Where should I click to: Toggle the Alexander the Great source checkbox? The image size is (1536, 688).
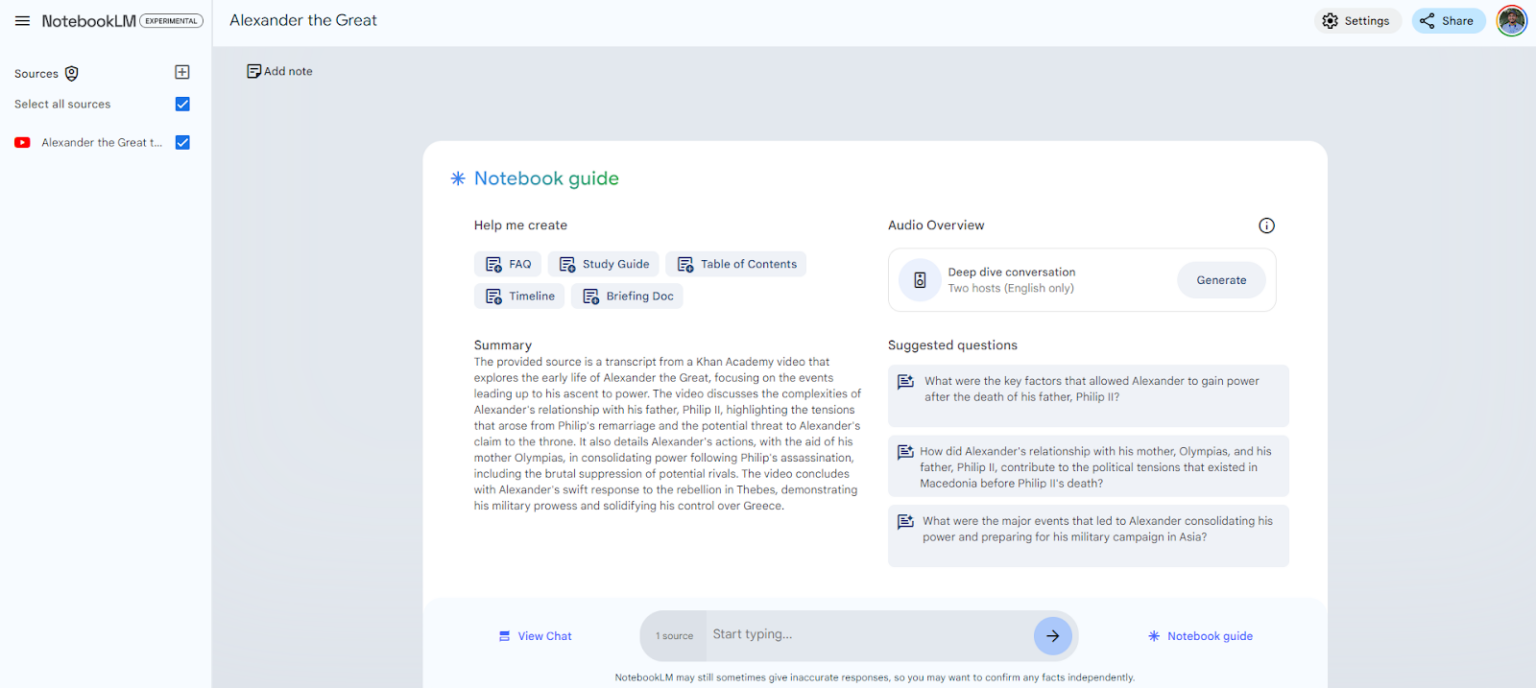[x=182, y=143]
